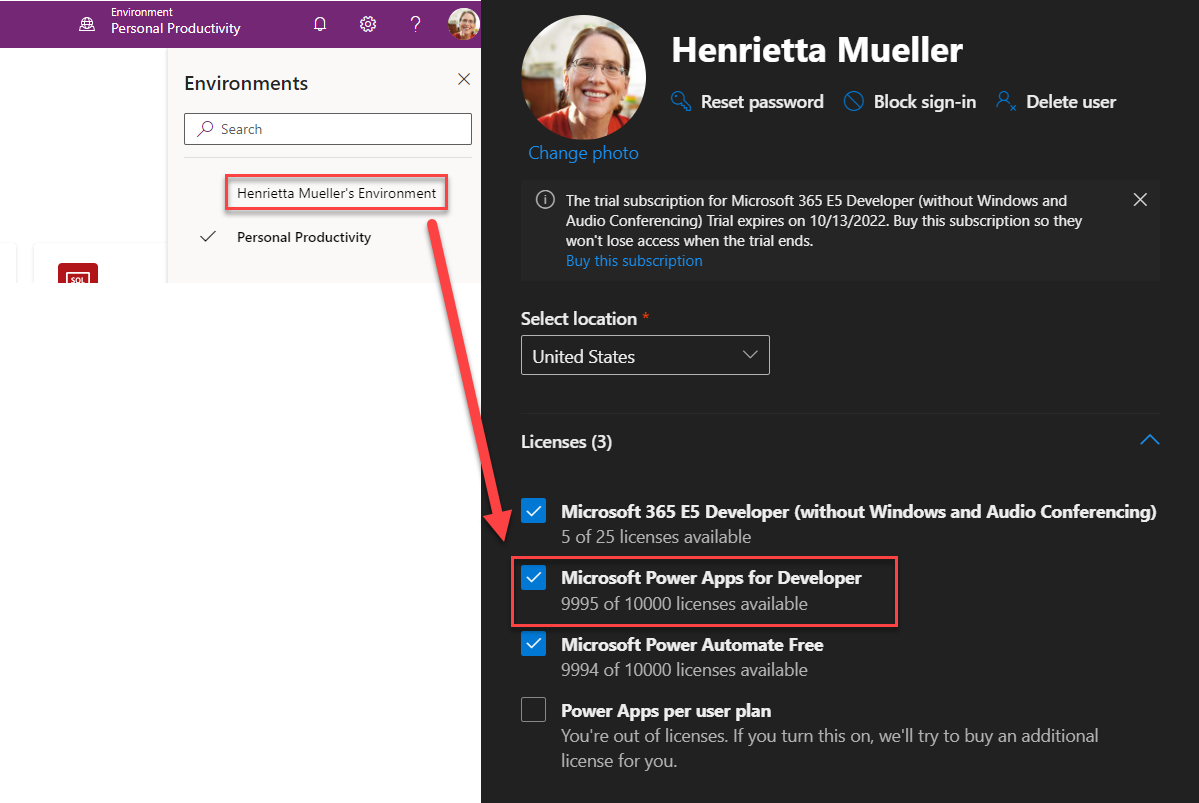Image resolution: width=1199 pixels, height=803 pixels.
Task: Click '9995 of 10000 licenses available' text
Action: (x=684, y=603)
